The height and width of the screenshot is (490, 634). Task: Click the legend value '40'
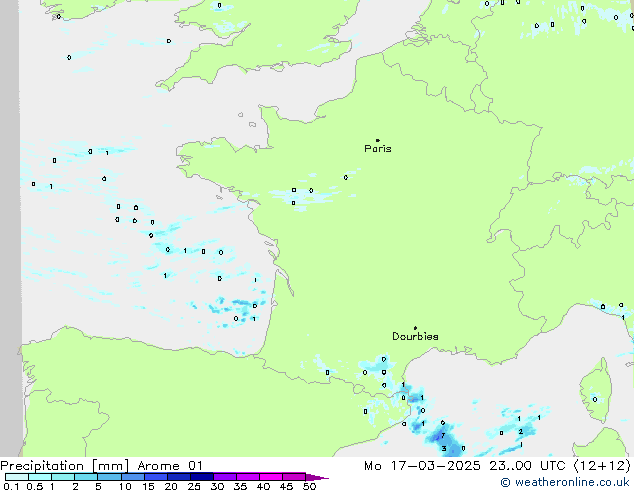[x=263, y=486]
